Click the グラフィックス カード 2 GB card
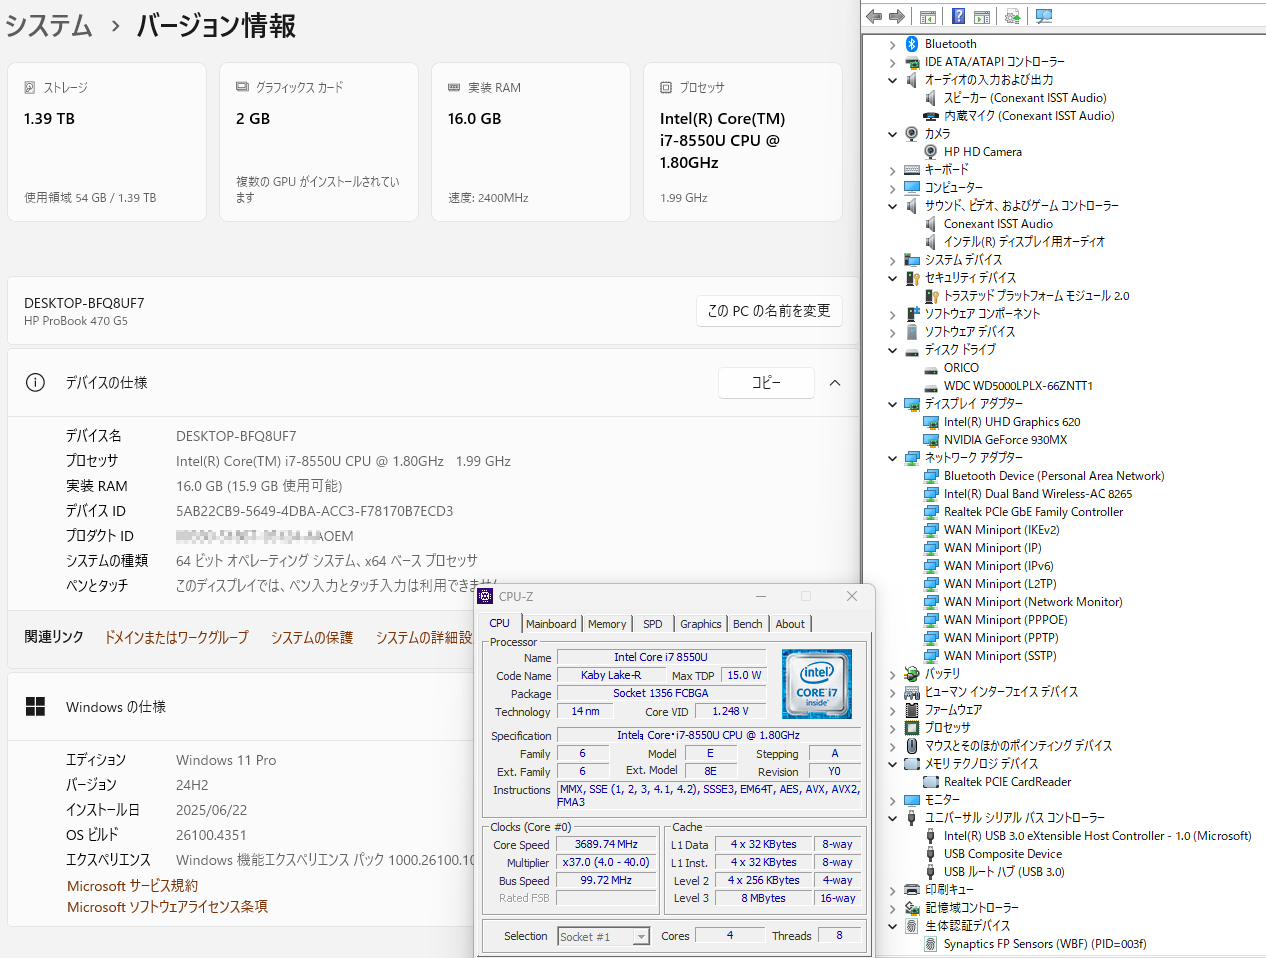The height and width of the screenshot is (958, 1266). (x=319, y=142)
